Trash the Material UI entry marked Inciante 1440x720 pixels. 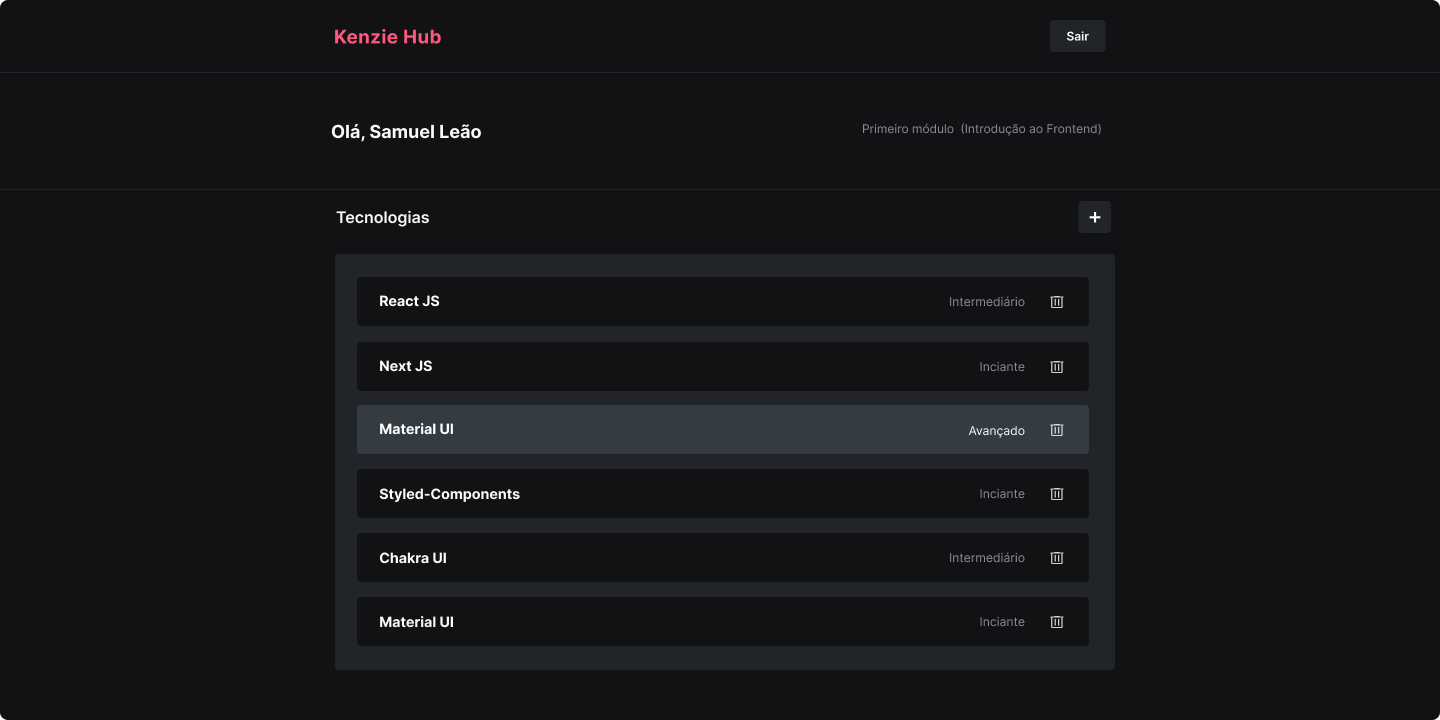click(1057, 622)
